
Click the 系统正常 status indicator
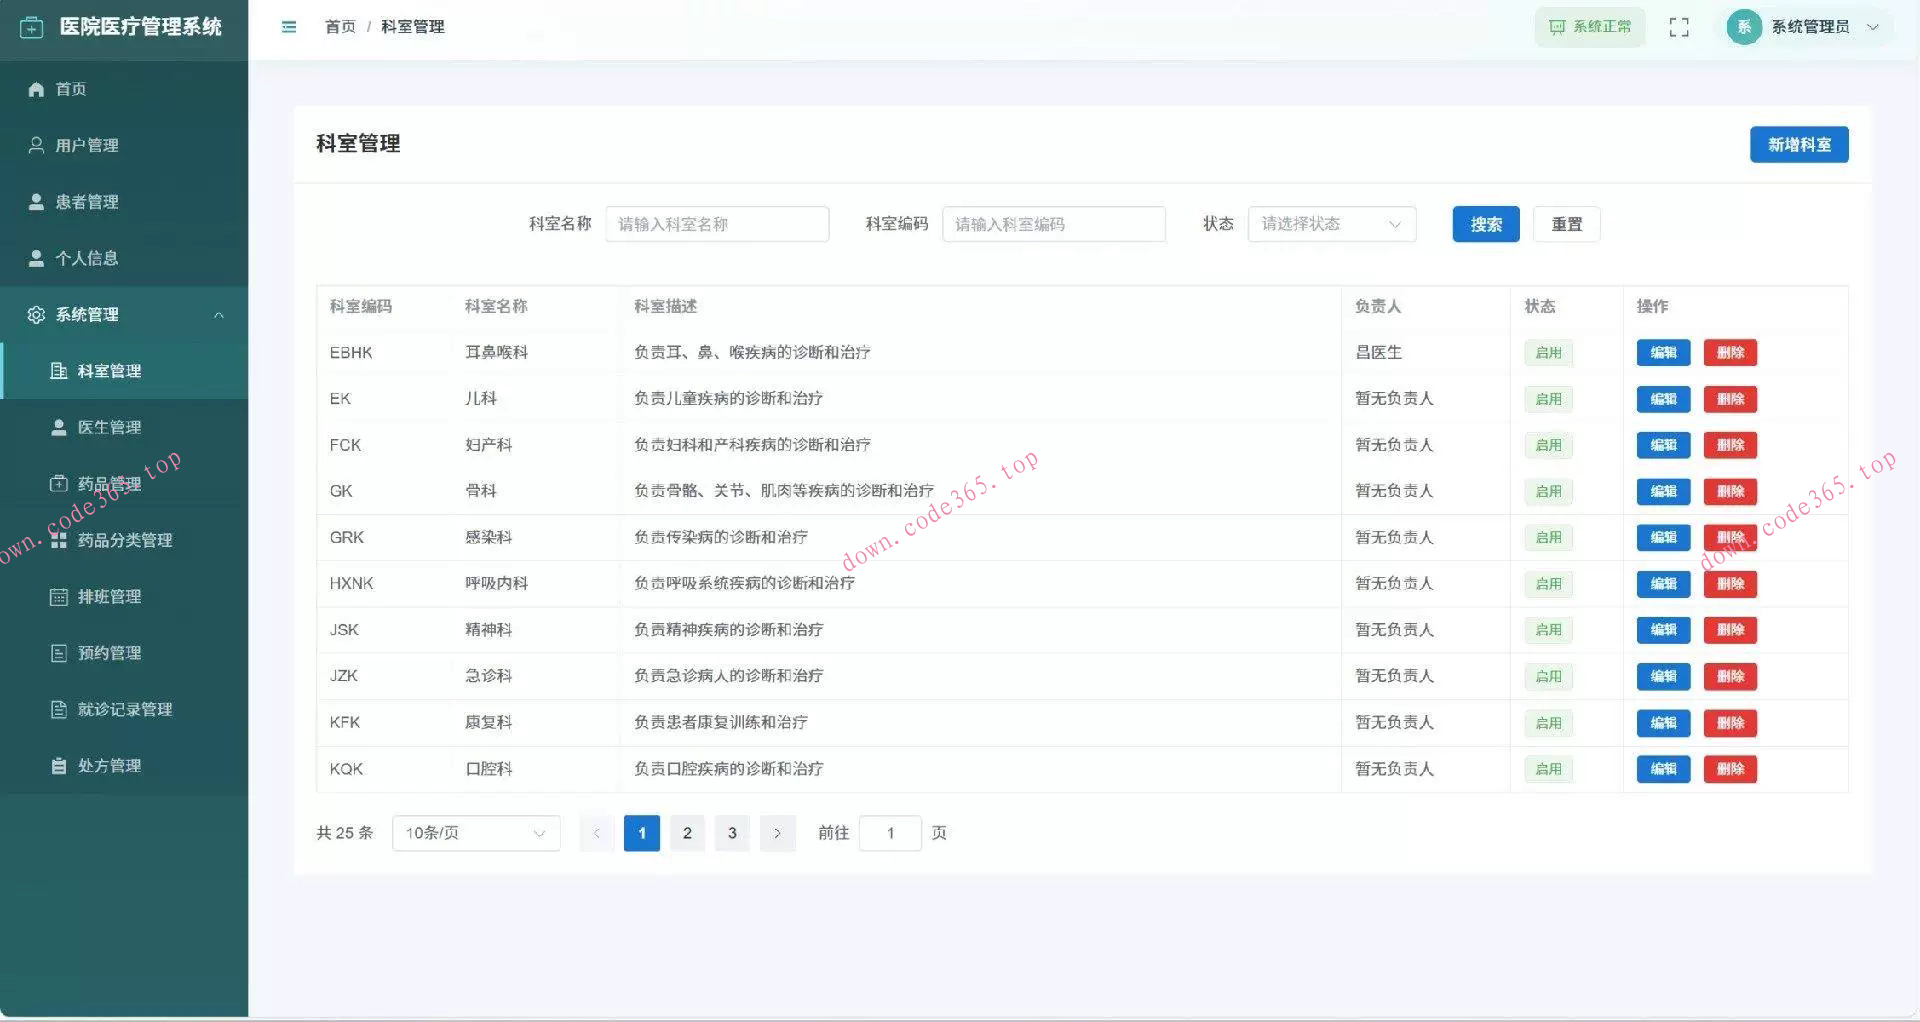(1589, 27)
